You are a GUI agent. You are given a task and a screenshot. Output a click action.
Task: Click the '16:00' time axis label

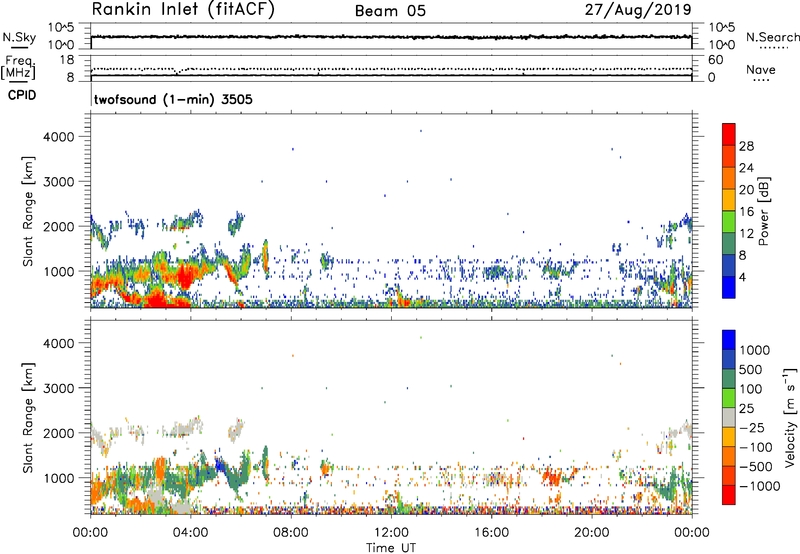[491, 533]
